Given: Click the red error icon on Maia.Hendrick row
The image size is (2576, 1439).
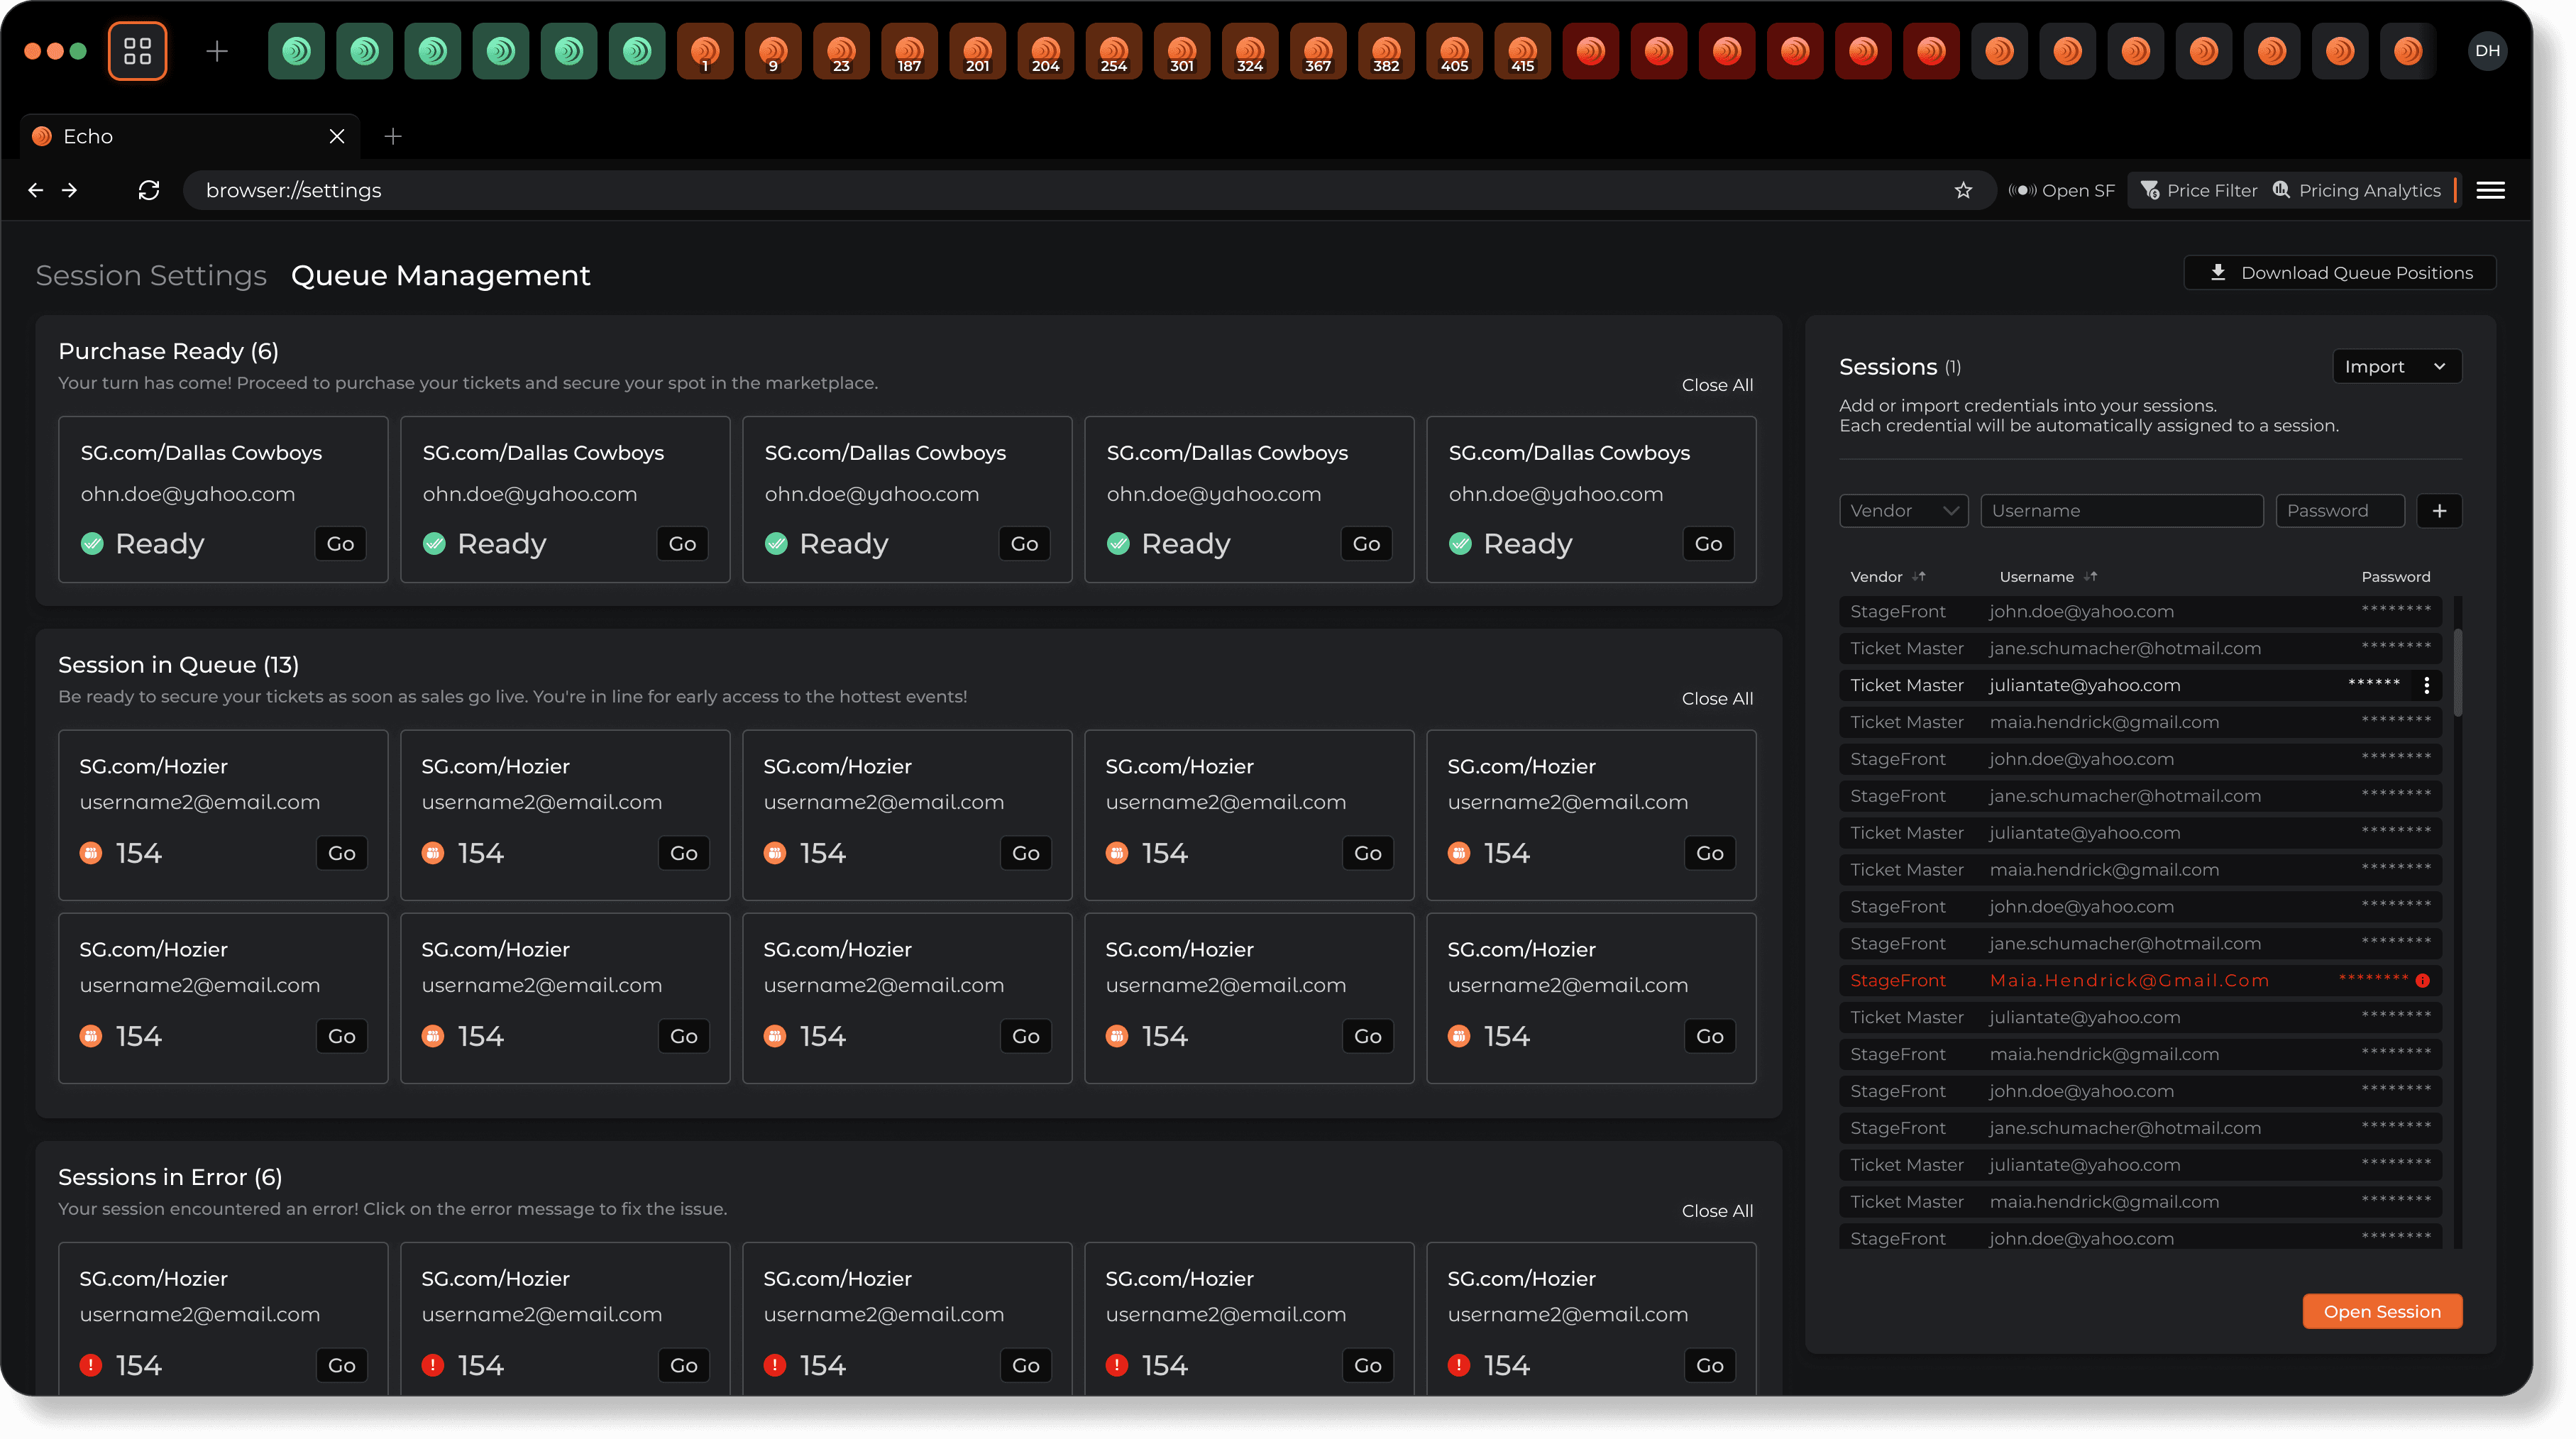Looking at the screenshot, I should pyautogui.click(x=2422, y=981).
